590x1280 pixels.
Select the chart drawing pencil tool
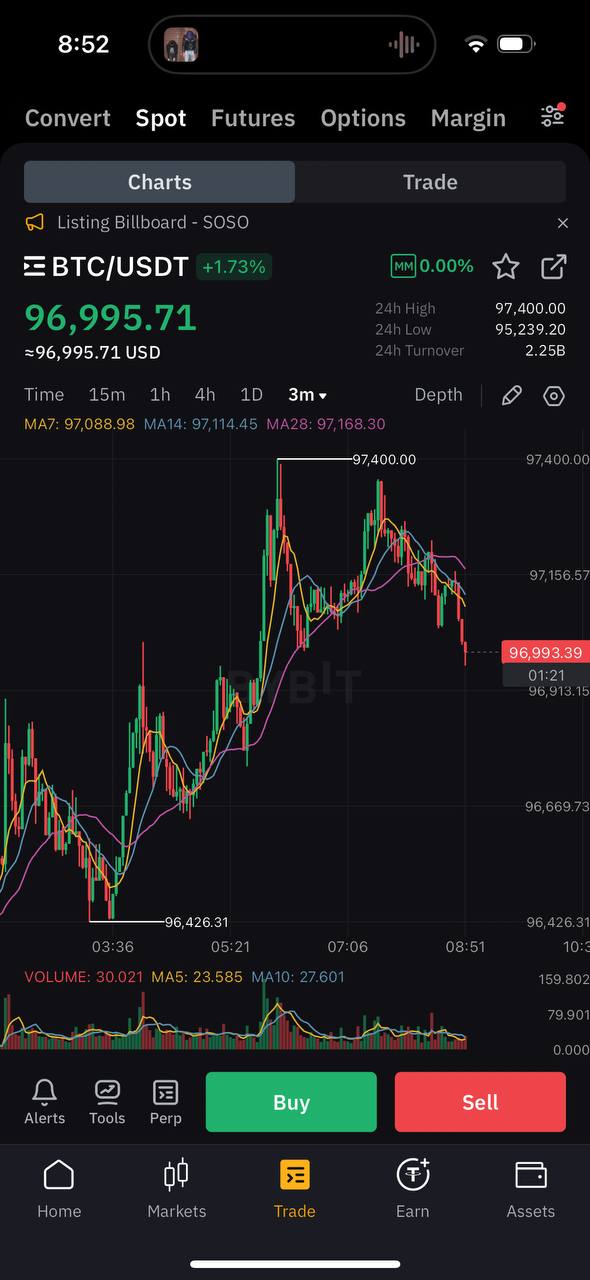pyautogui.click(x=511, y=395)
